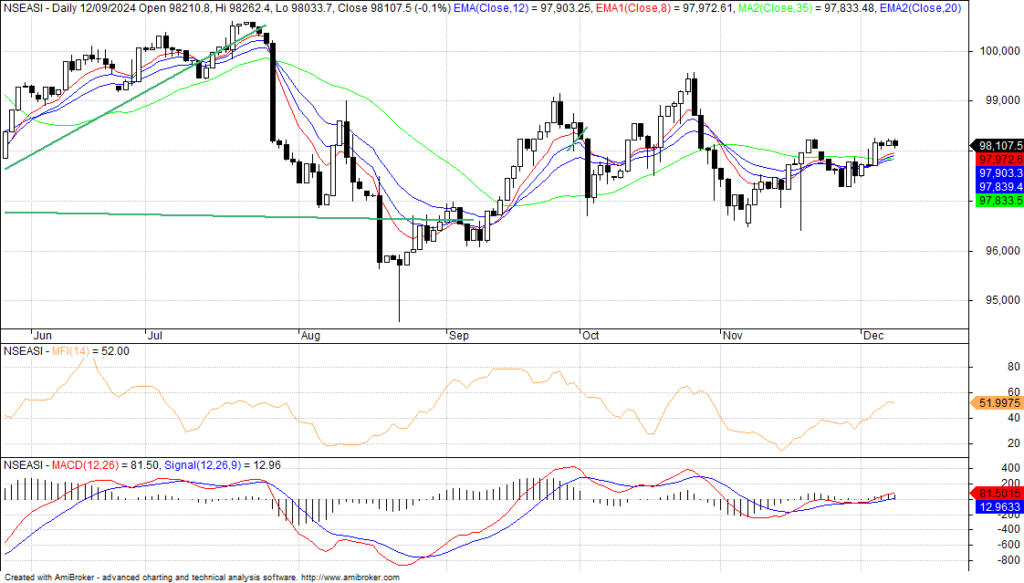Click the Jun label on date axis

coord(42,336)
